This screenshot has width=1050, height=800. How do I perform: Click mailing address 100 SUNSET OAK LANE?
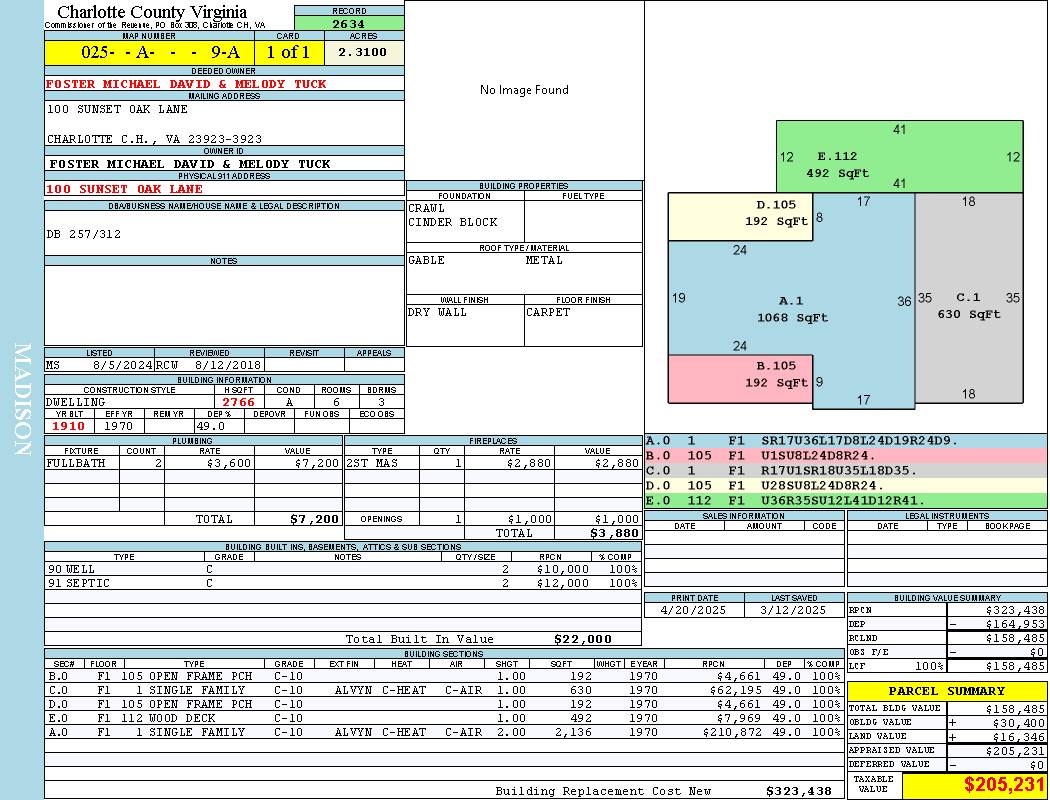point(117,109)
